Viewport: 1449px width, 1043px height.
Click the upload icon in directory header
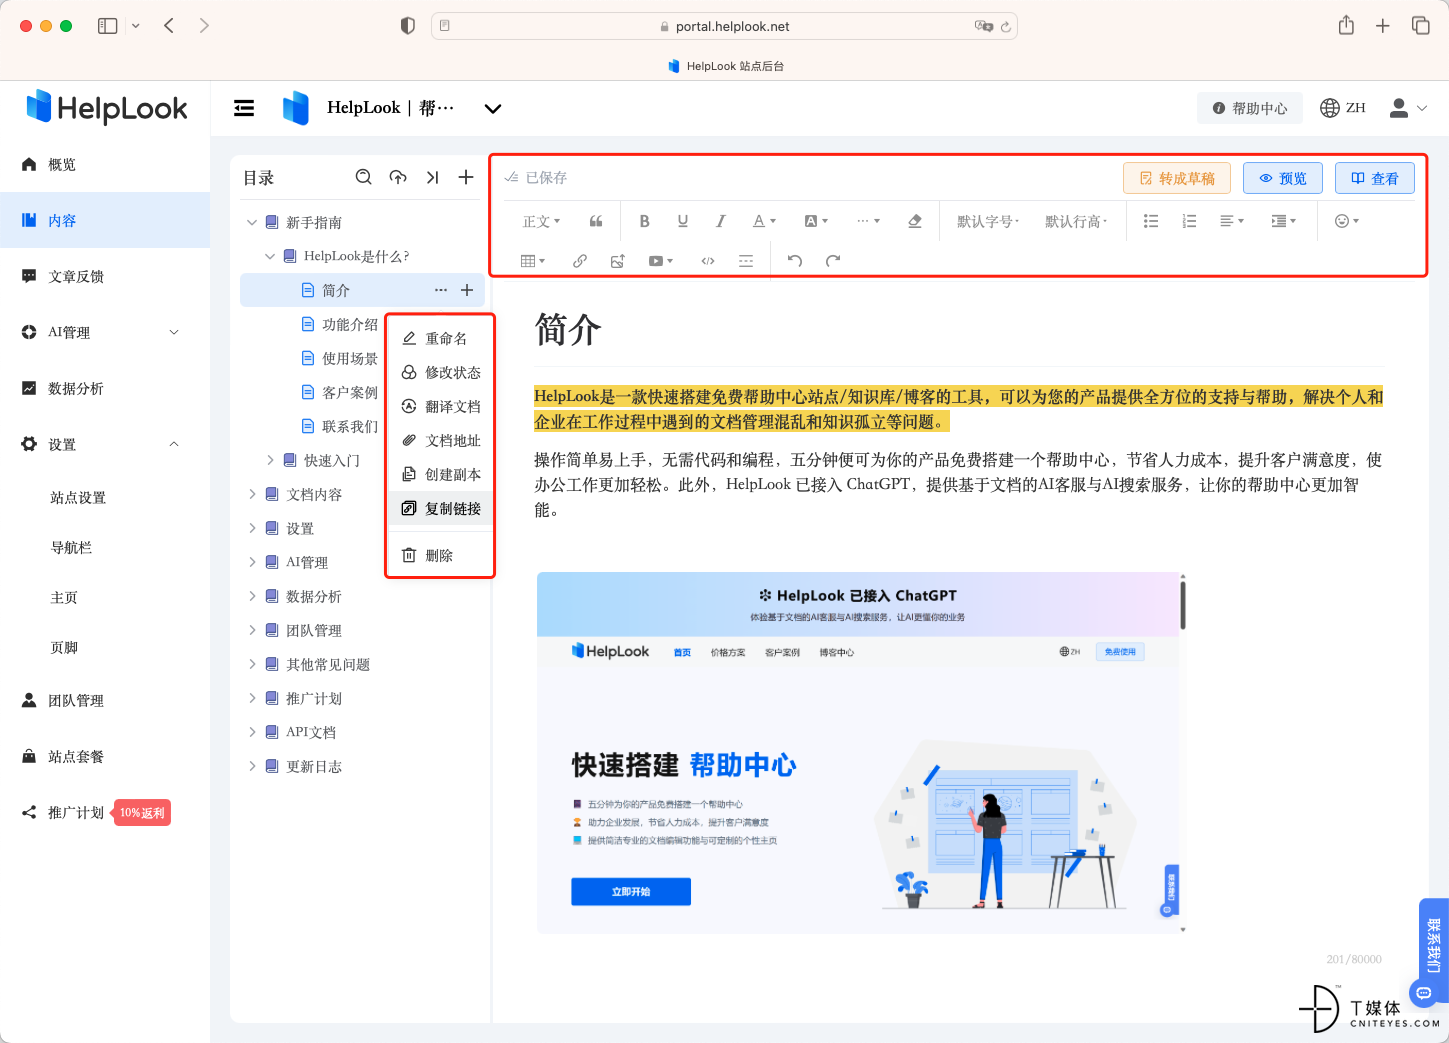[x=398, y=177]
